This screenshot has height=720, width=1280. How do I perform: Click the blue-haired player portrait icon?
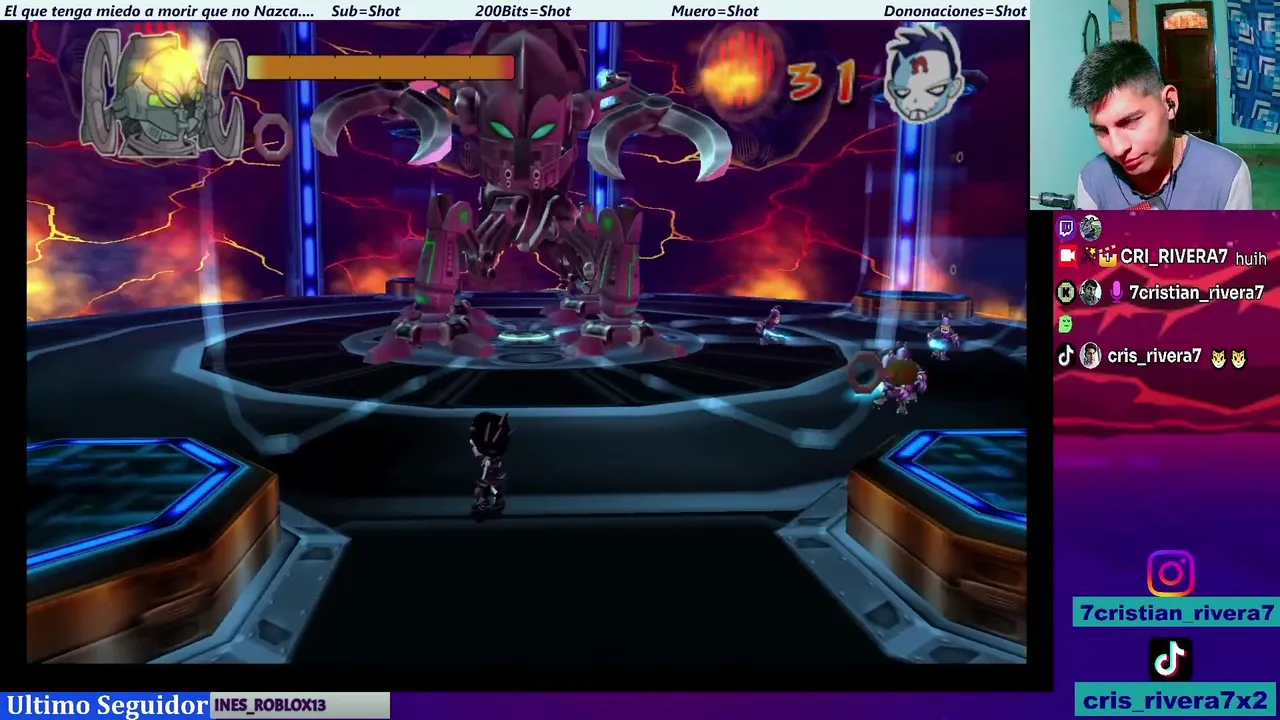pos(925,75)
